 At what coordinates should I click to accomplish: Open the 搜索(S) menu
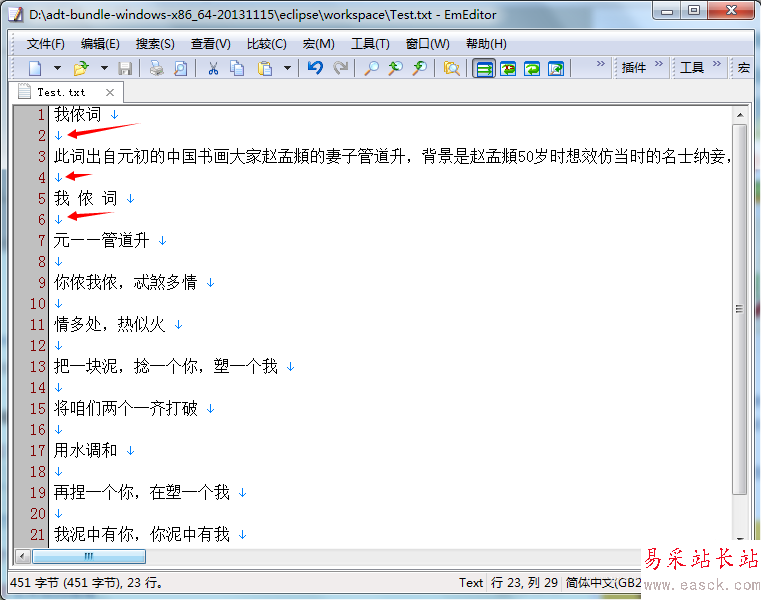[155, 44]
